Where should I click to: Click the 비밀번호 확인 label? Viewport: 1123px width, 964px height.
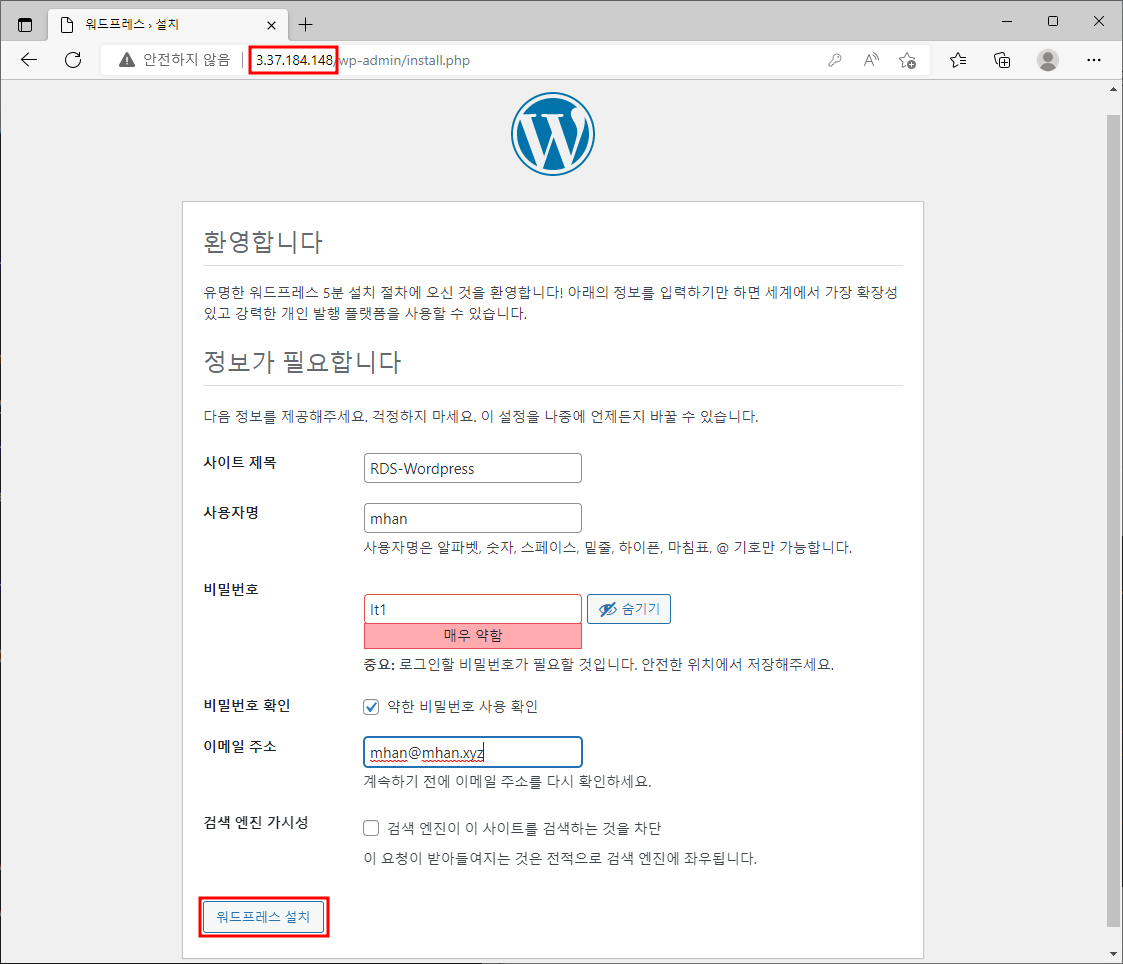pyautogui.click(x=247, y=705)
